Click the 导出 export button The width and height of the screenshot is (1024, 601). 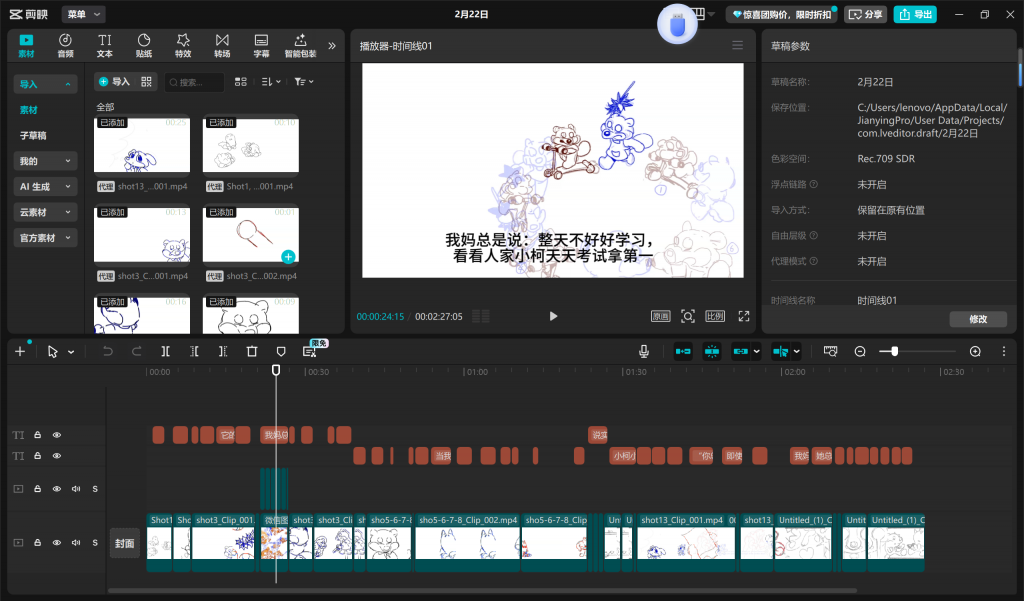click(x=916, y=14)
